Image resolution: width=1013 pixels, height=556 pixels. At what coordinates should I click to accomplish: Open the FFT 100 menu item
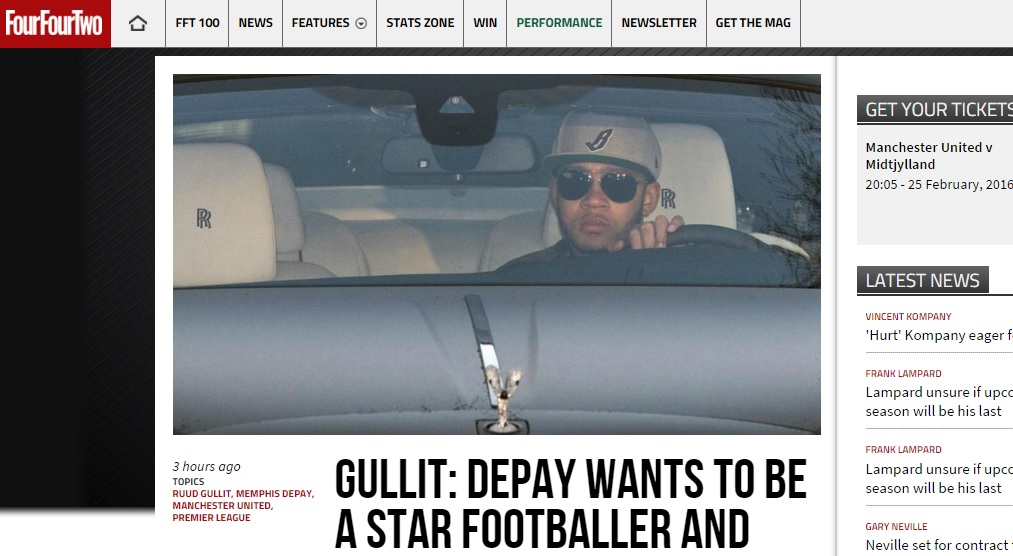(x=197, y=23)
